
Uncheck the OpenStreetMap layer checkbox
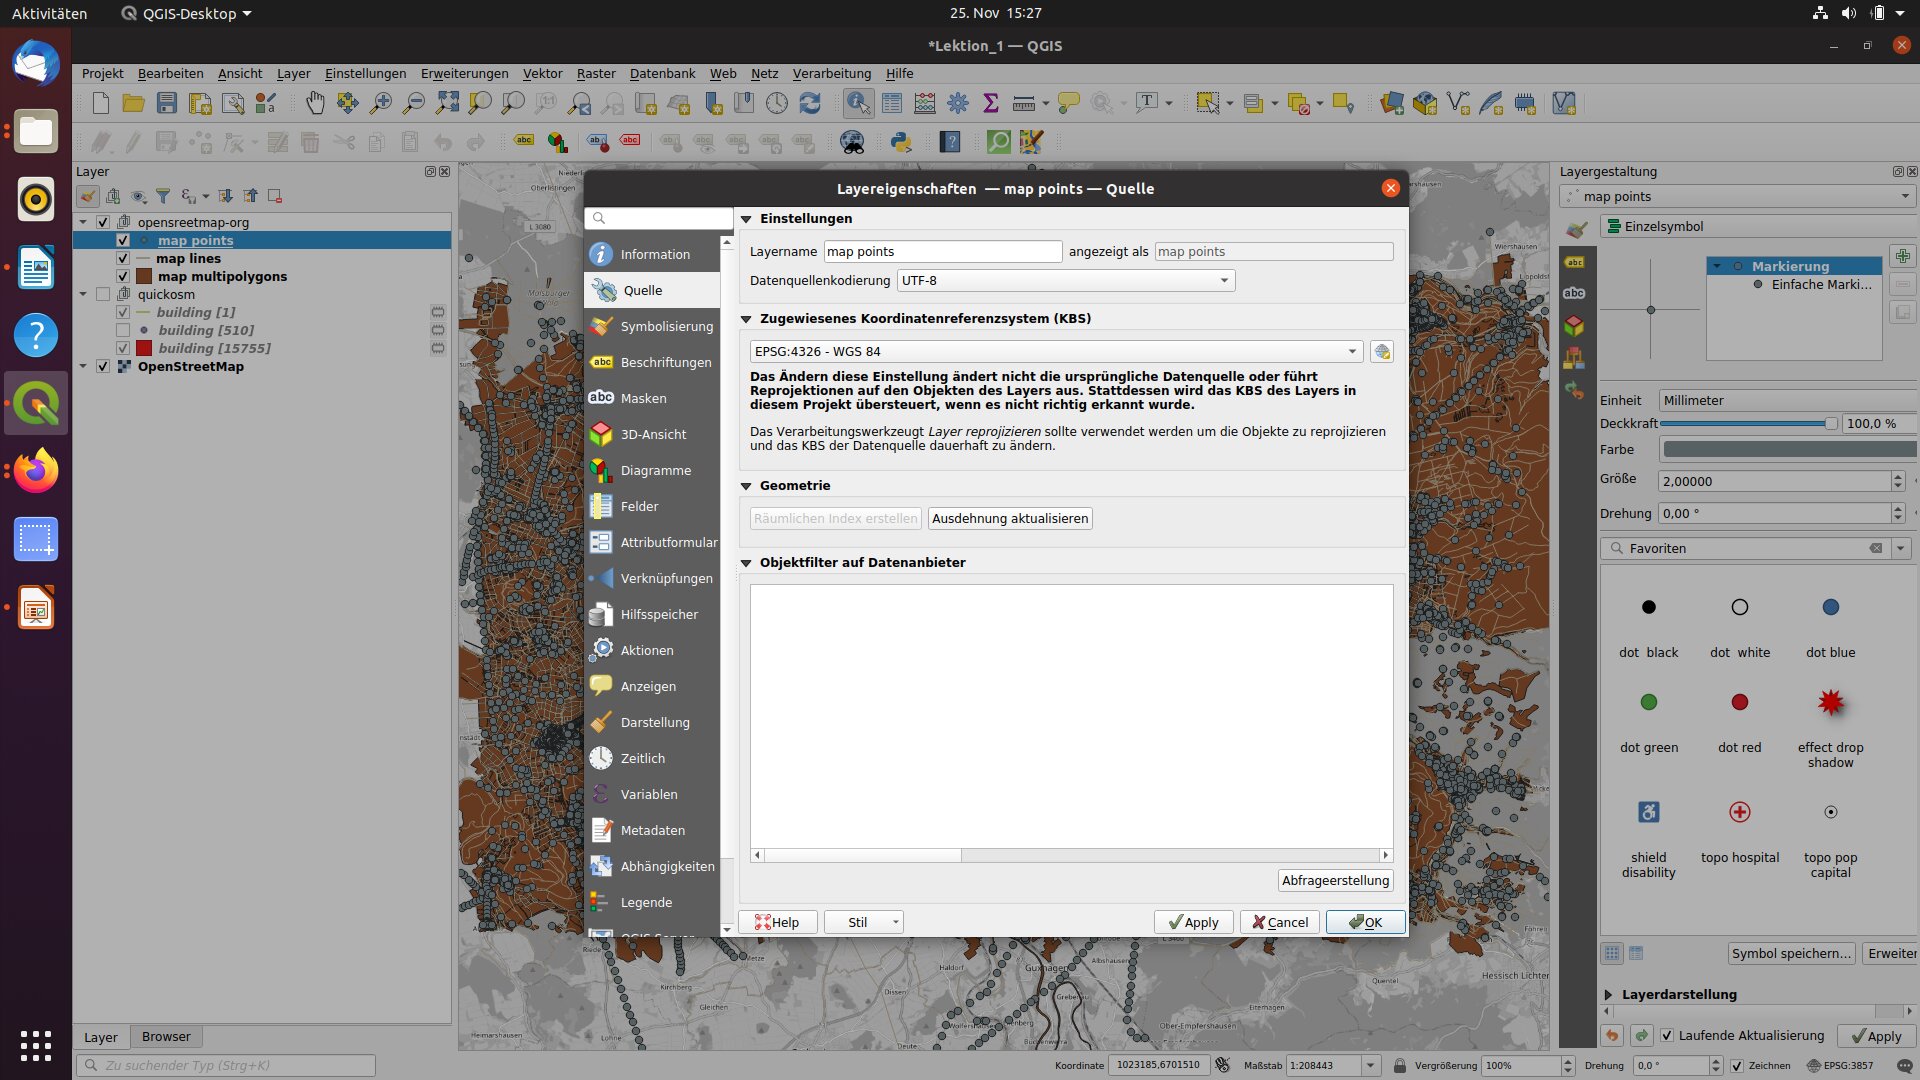[103, 367]
